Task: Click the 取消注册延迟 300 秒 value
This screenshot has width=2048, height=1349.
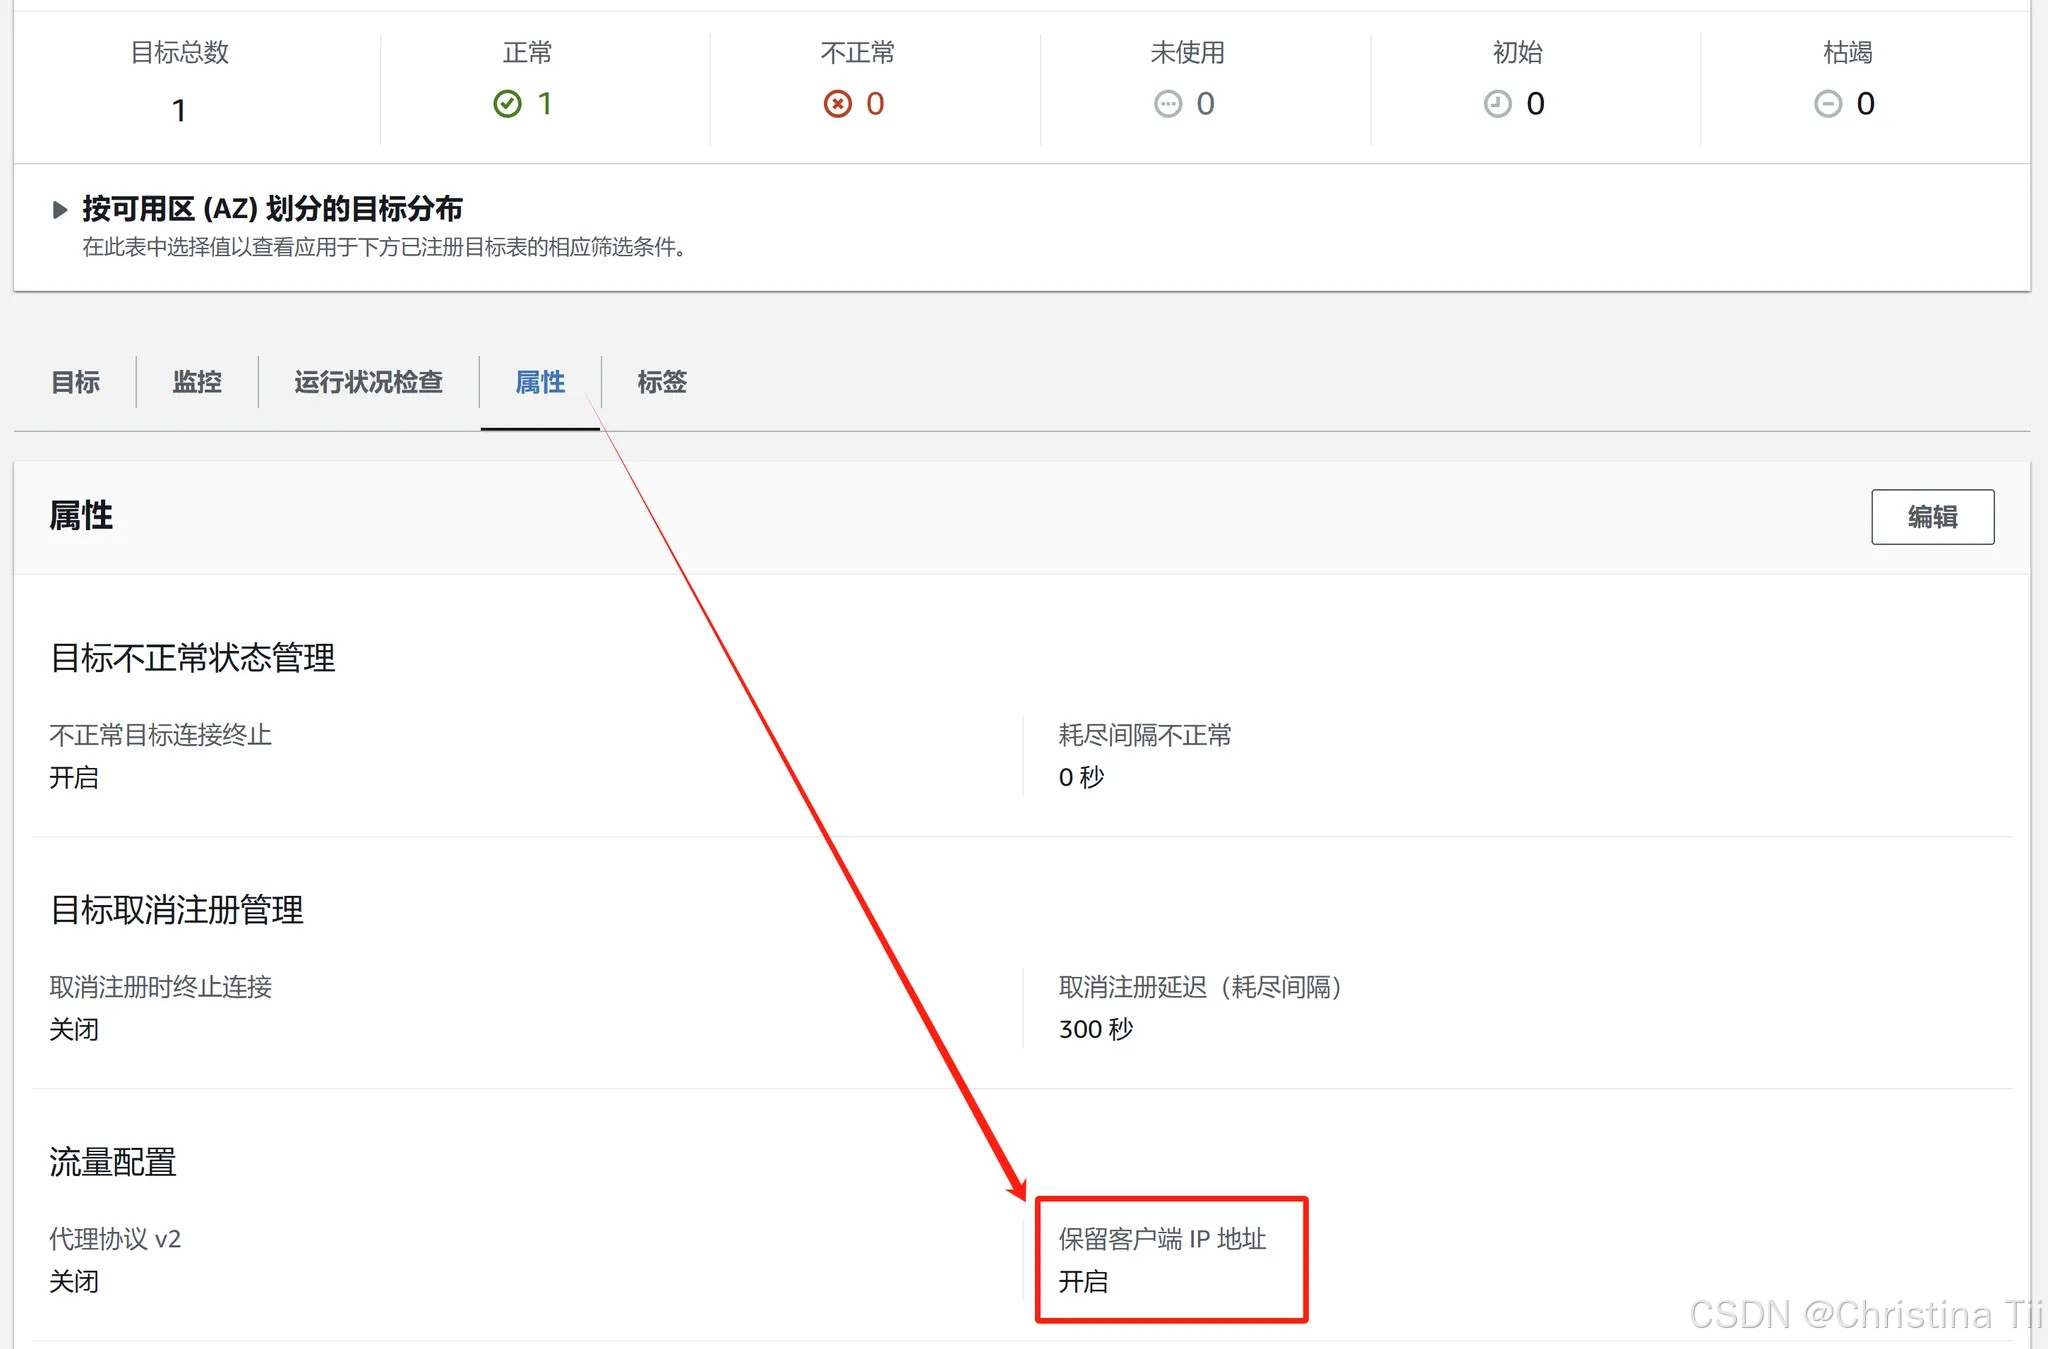Action: [x=1095, y=1030]
